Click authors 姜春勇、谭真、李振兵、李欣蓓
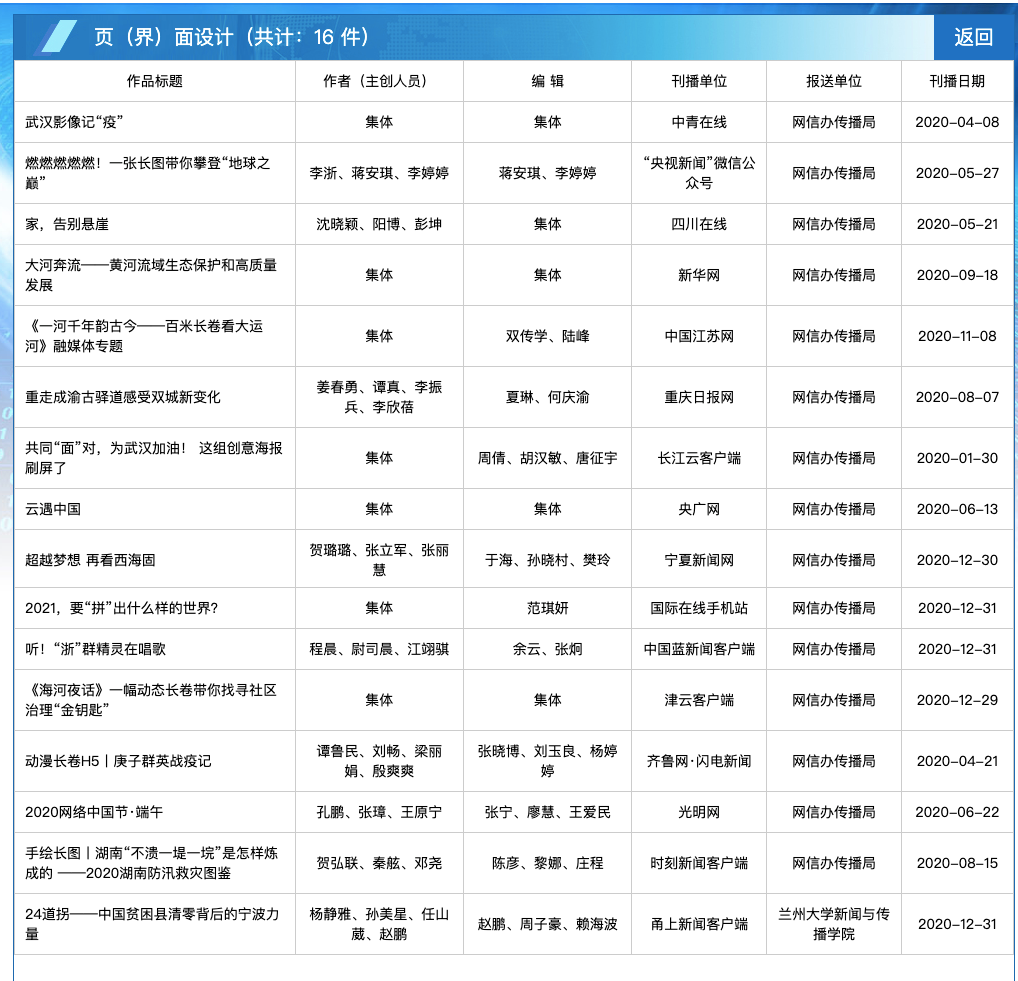Screen dimensions: 1018x981 379,397
